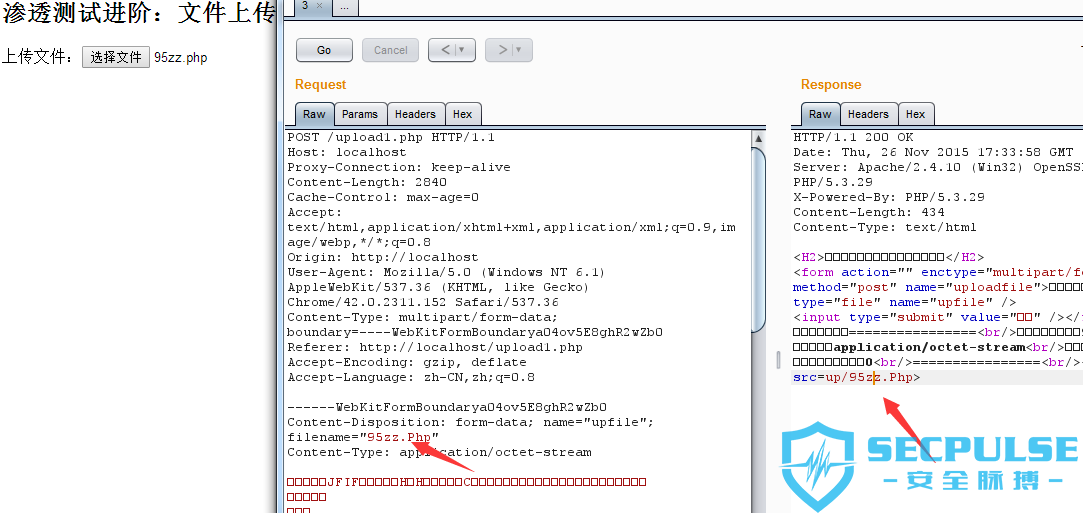Click the filename value '95zz.Php' in request
This screenshot has width=1083, height=513.
(399, 438)
